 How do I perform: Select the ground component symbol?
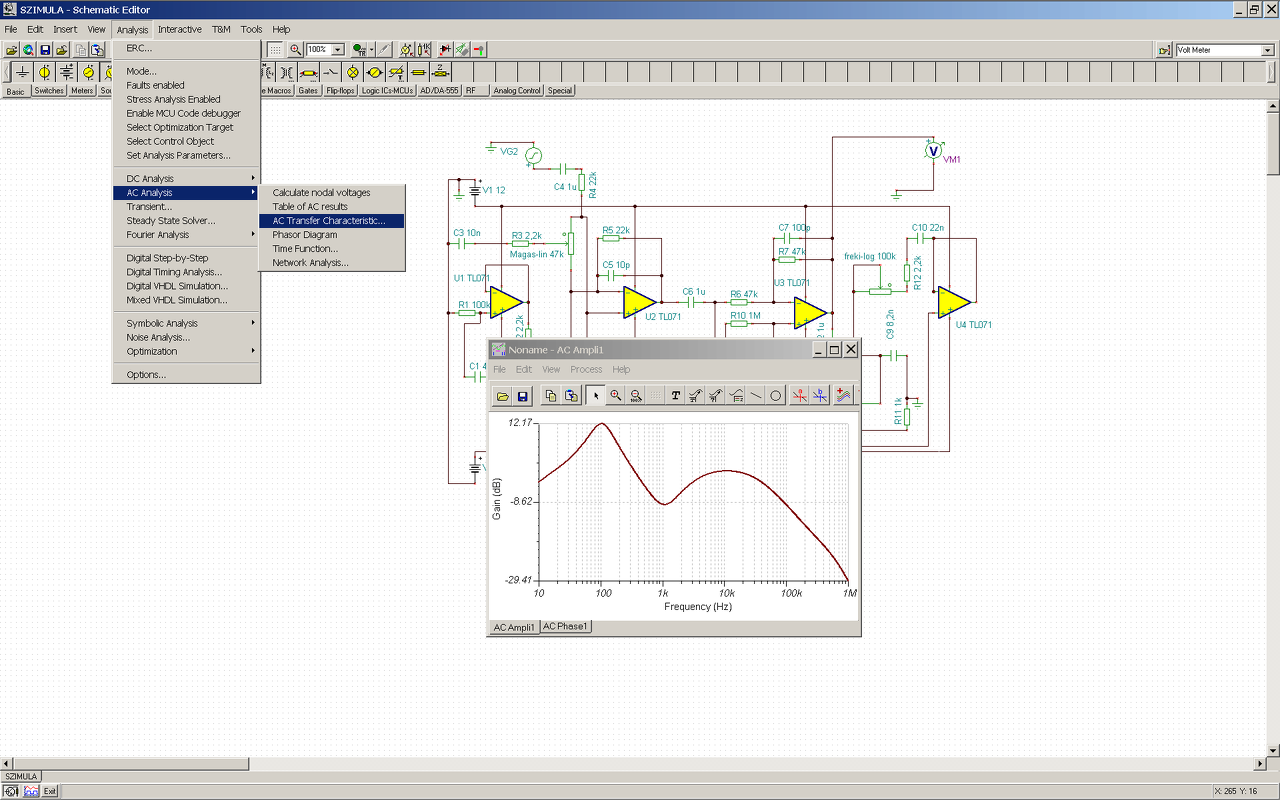pyautogui.click(x=22, y=72)
